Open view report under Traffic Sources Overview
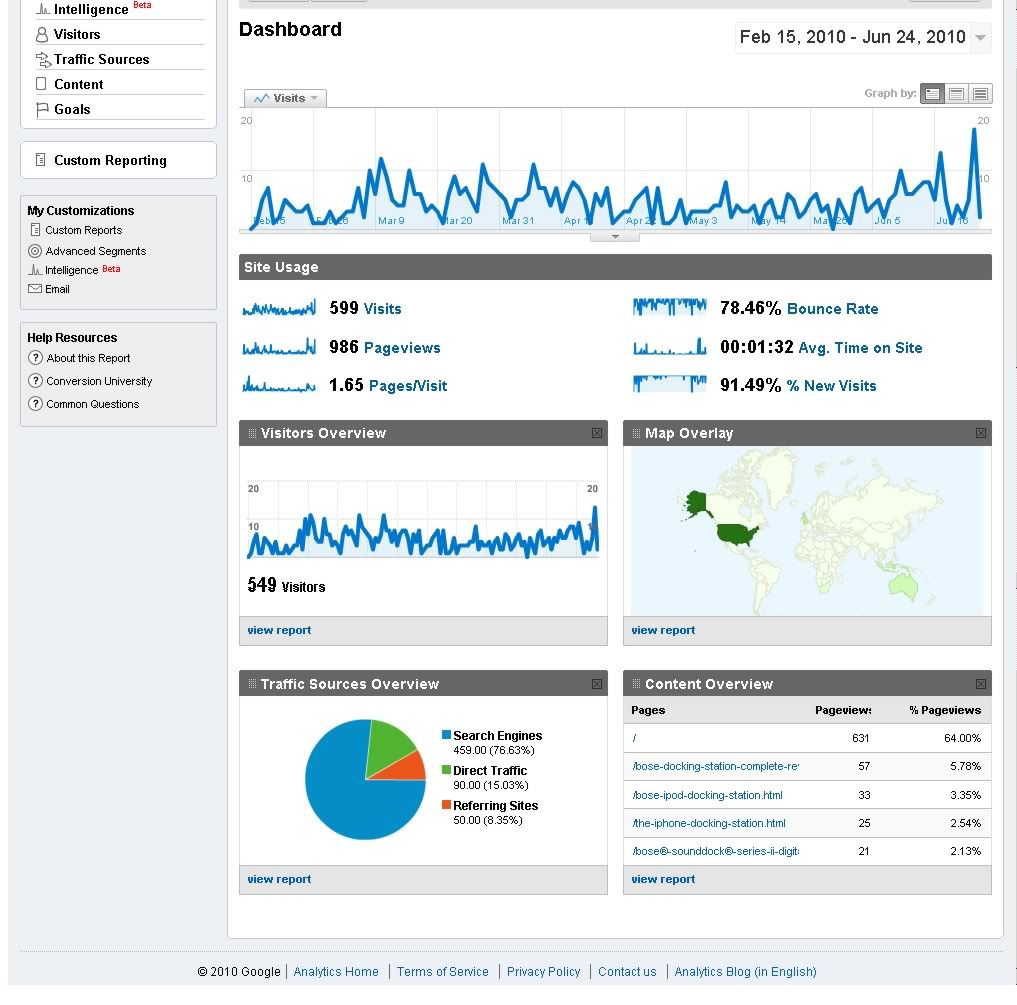 click(279, 880)
